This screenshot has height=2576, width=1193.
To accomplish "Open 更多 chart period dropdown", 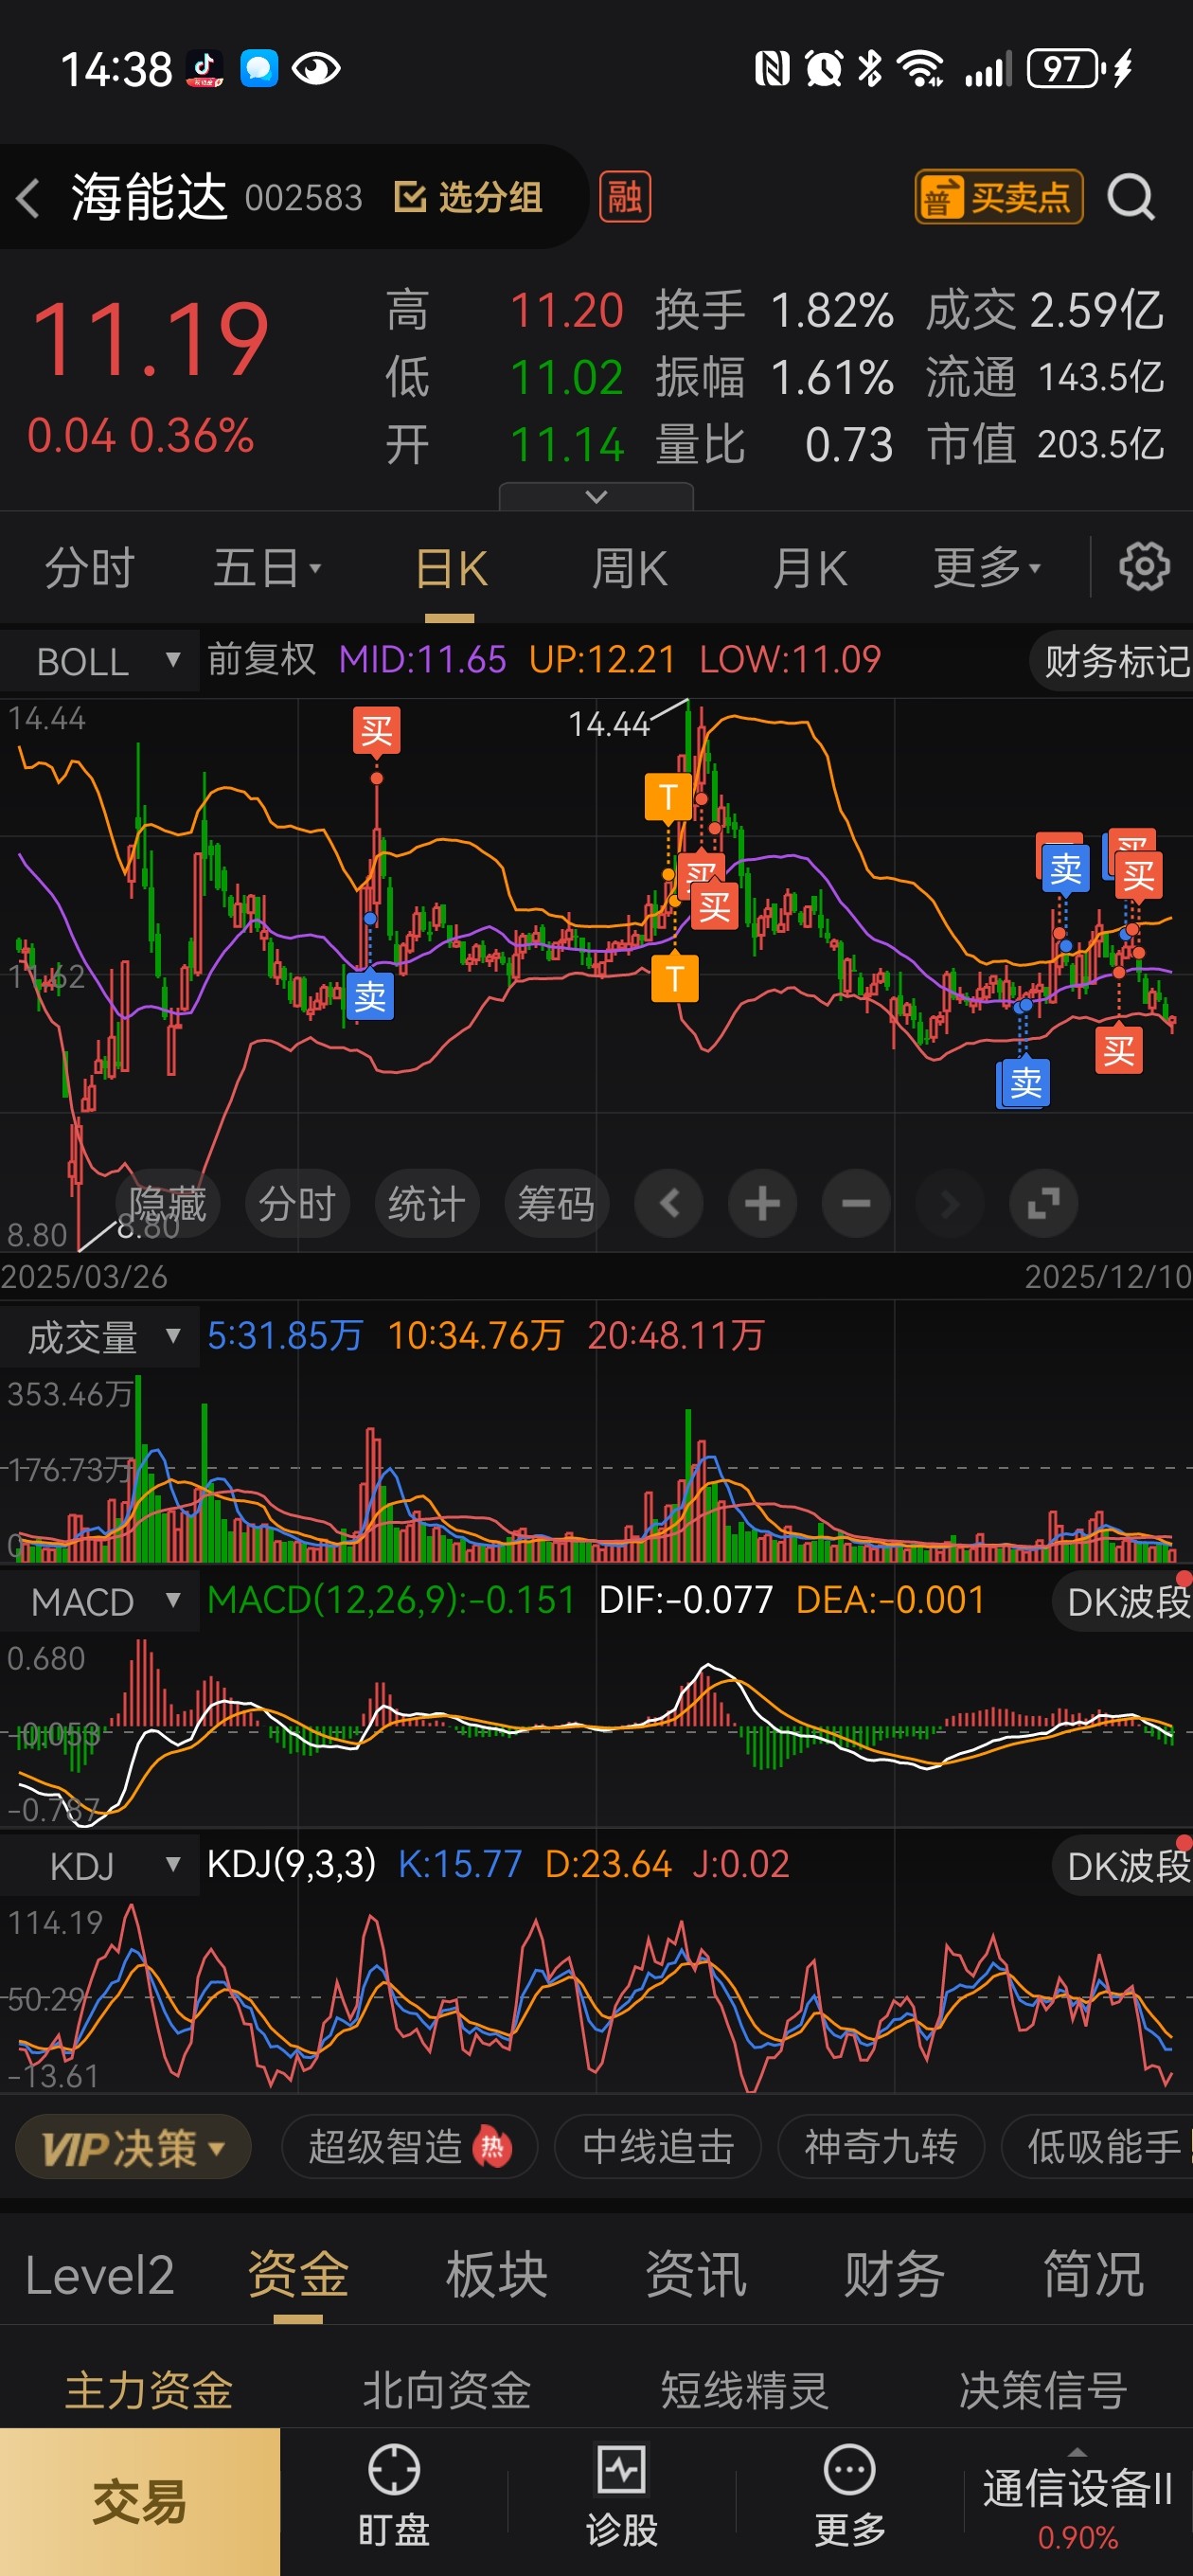I will click(987, 568).
